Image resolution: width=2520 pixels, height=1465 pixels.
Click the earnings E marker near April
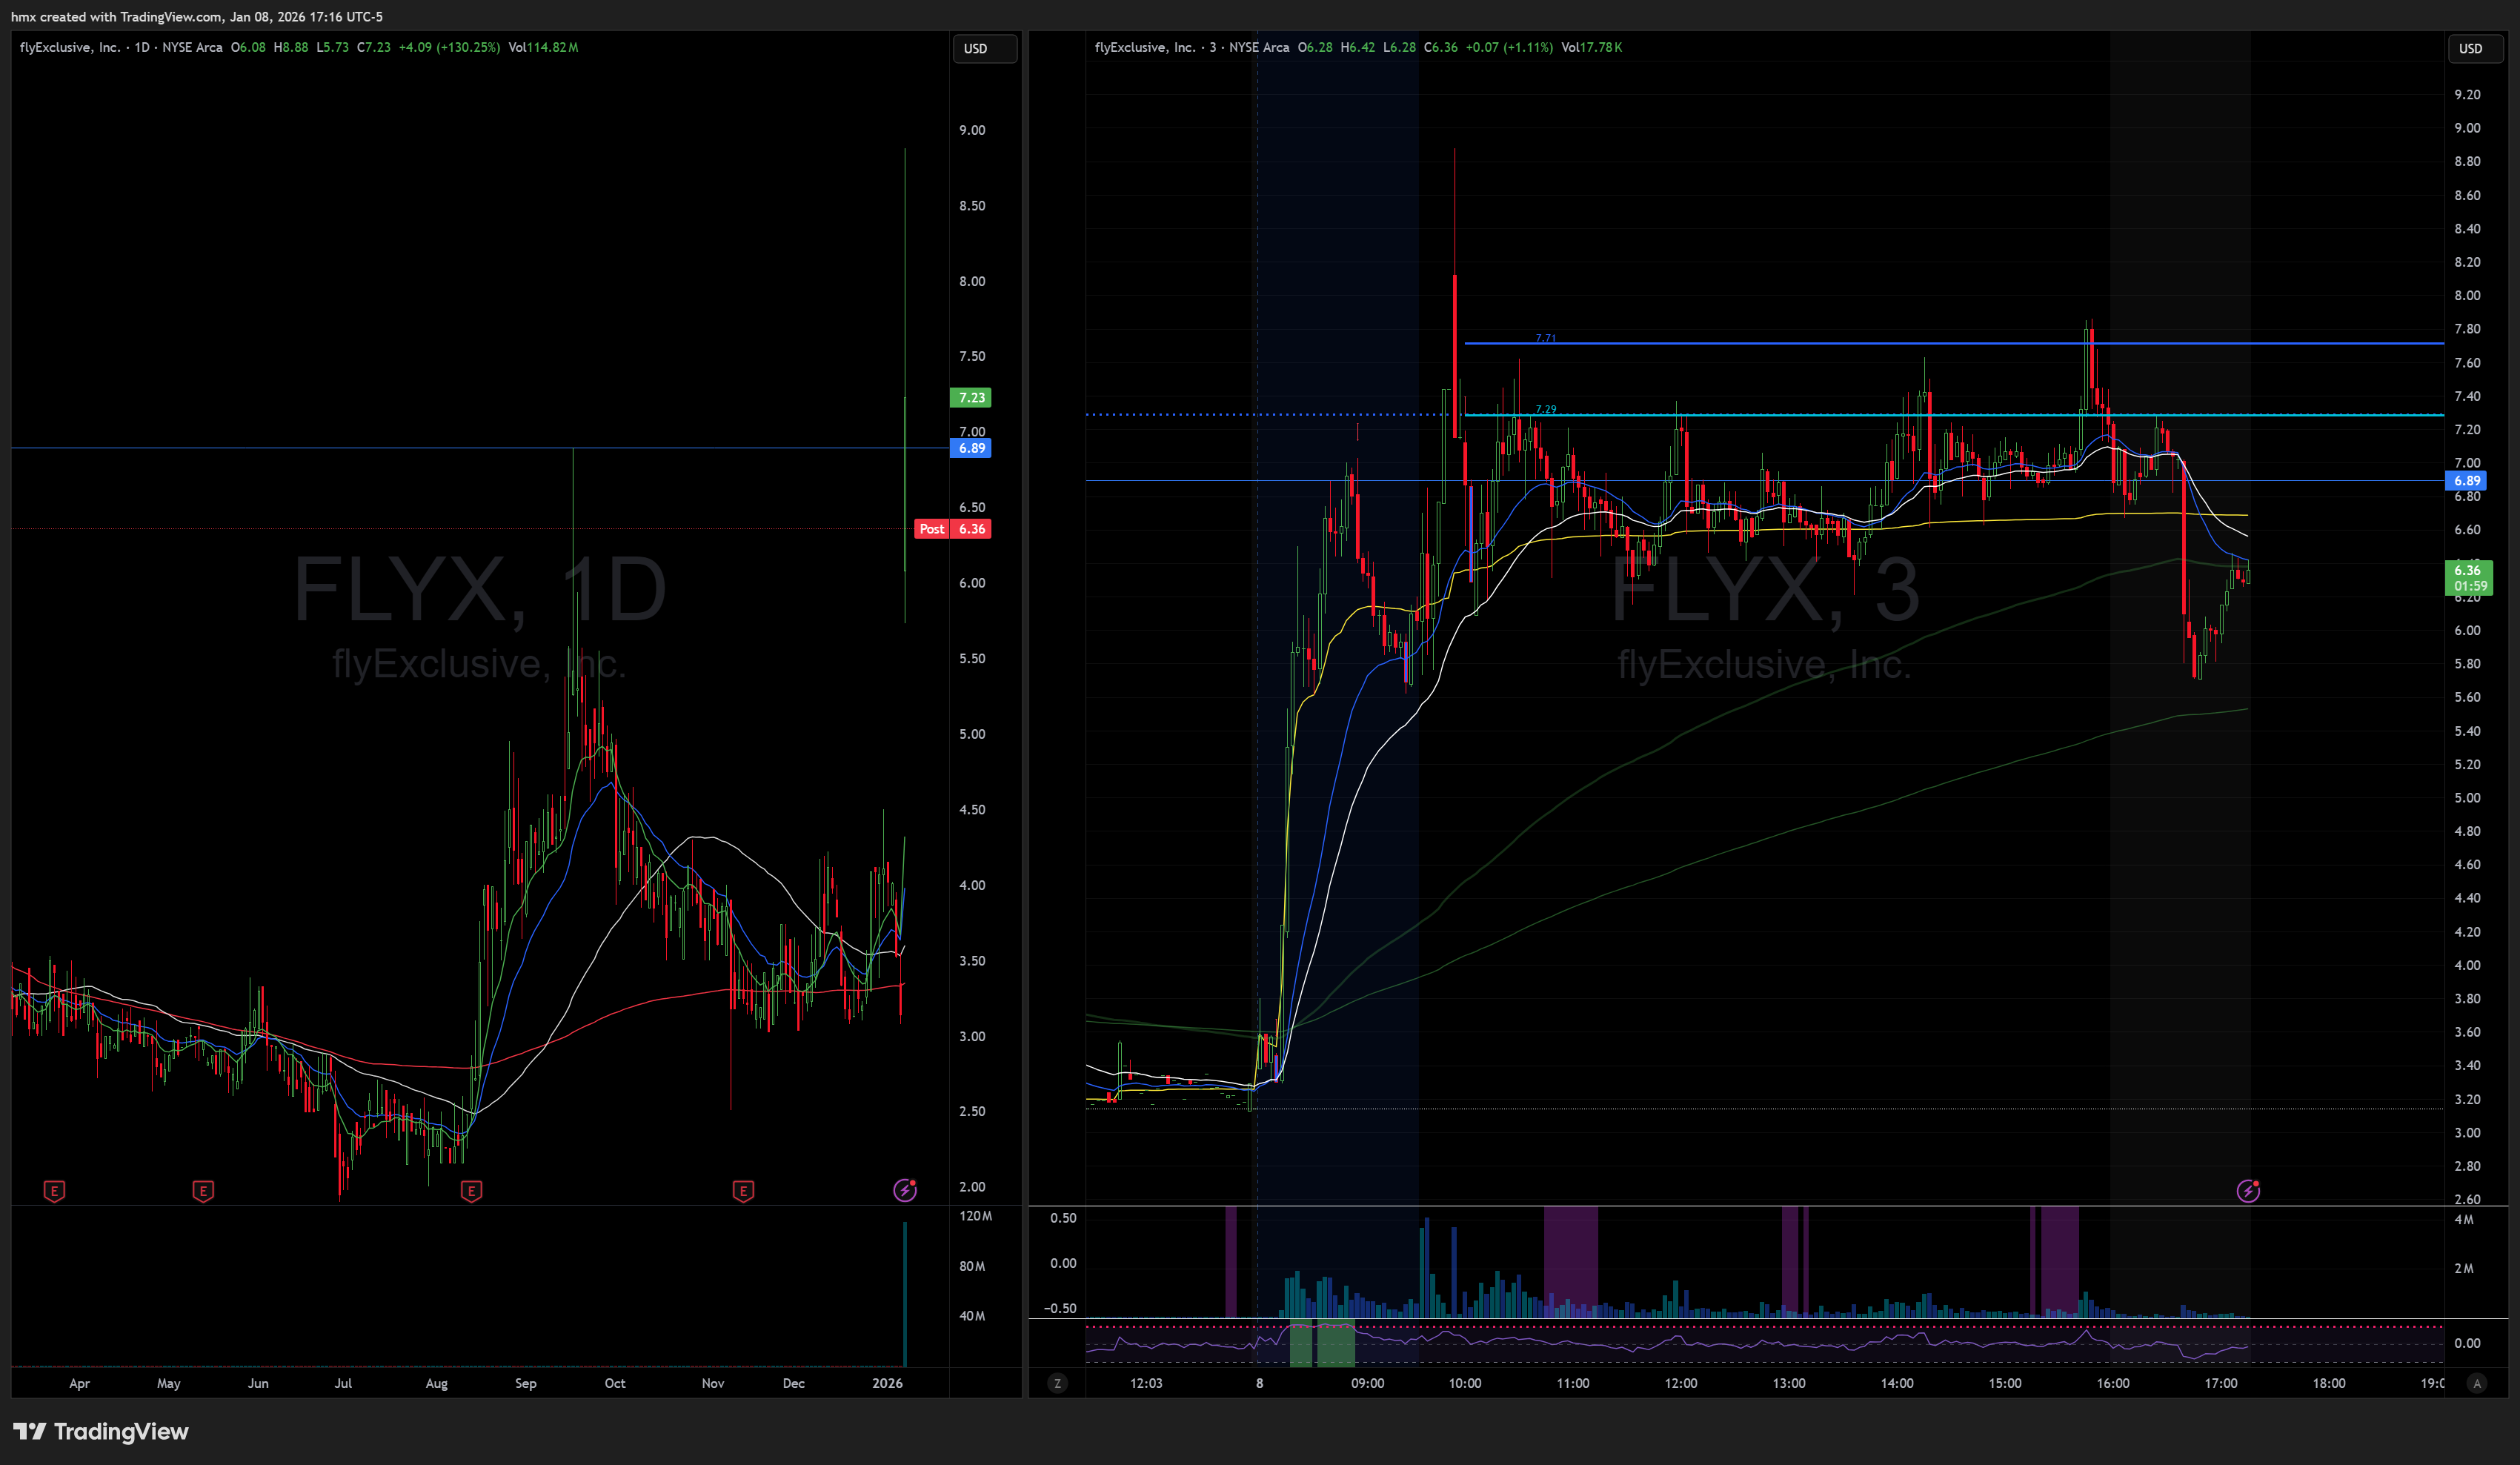click(x=55, y=1191)
